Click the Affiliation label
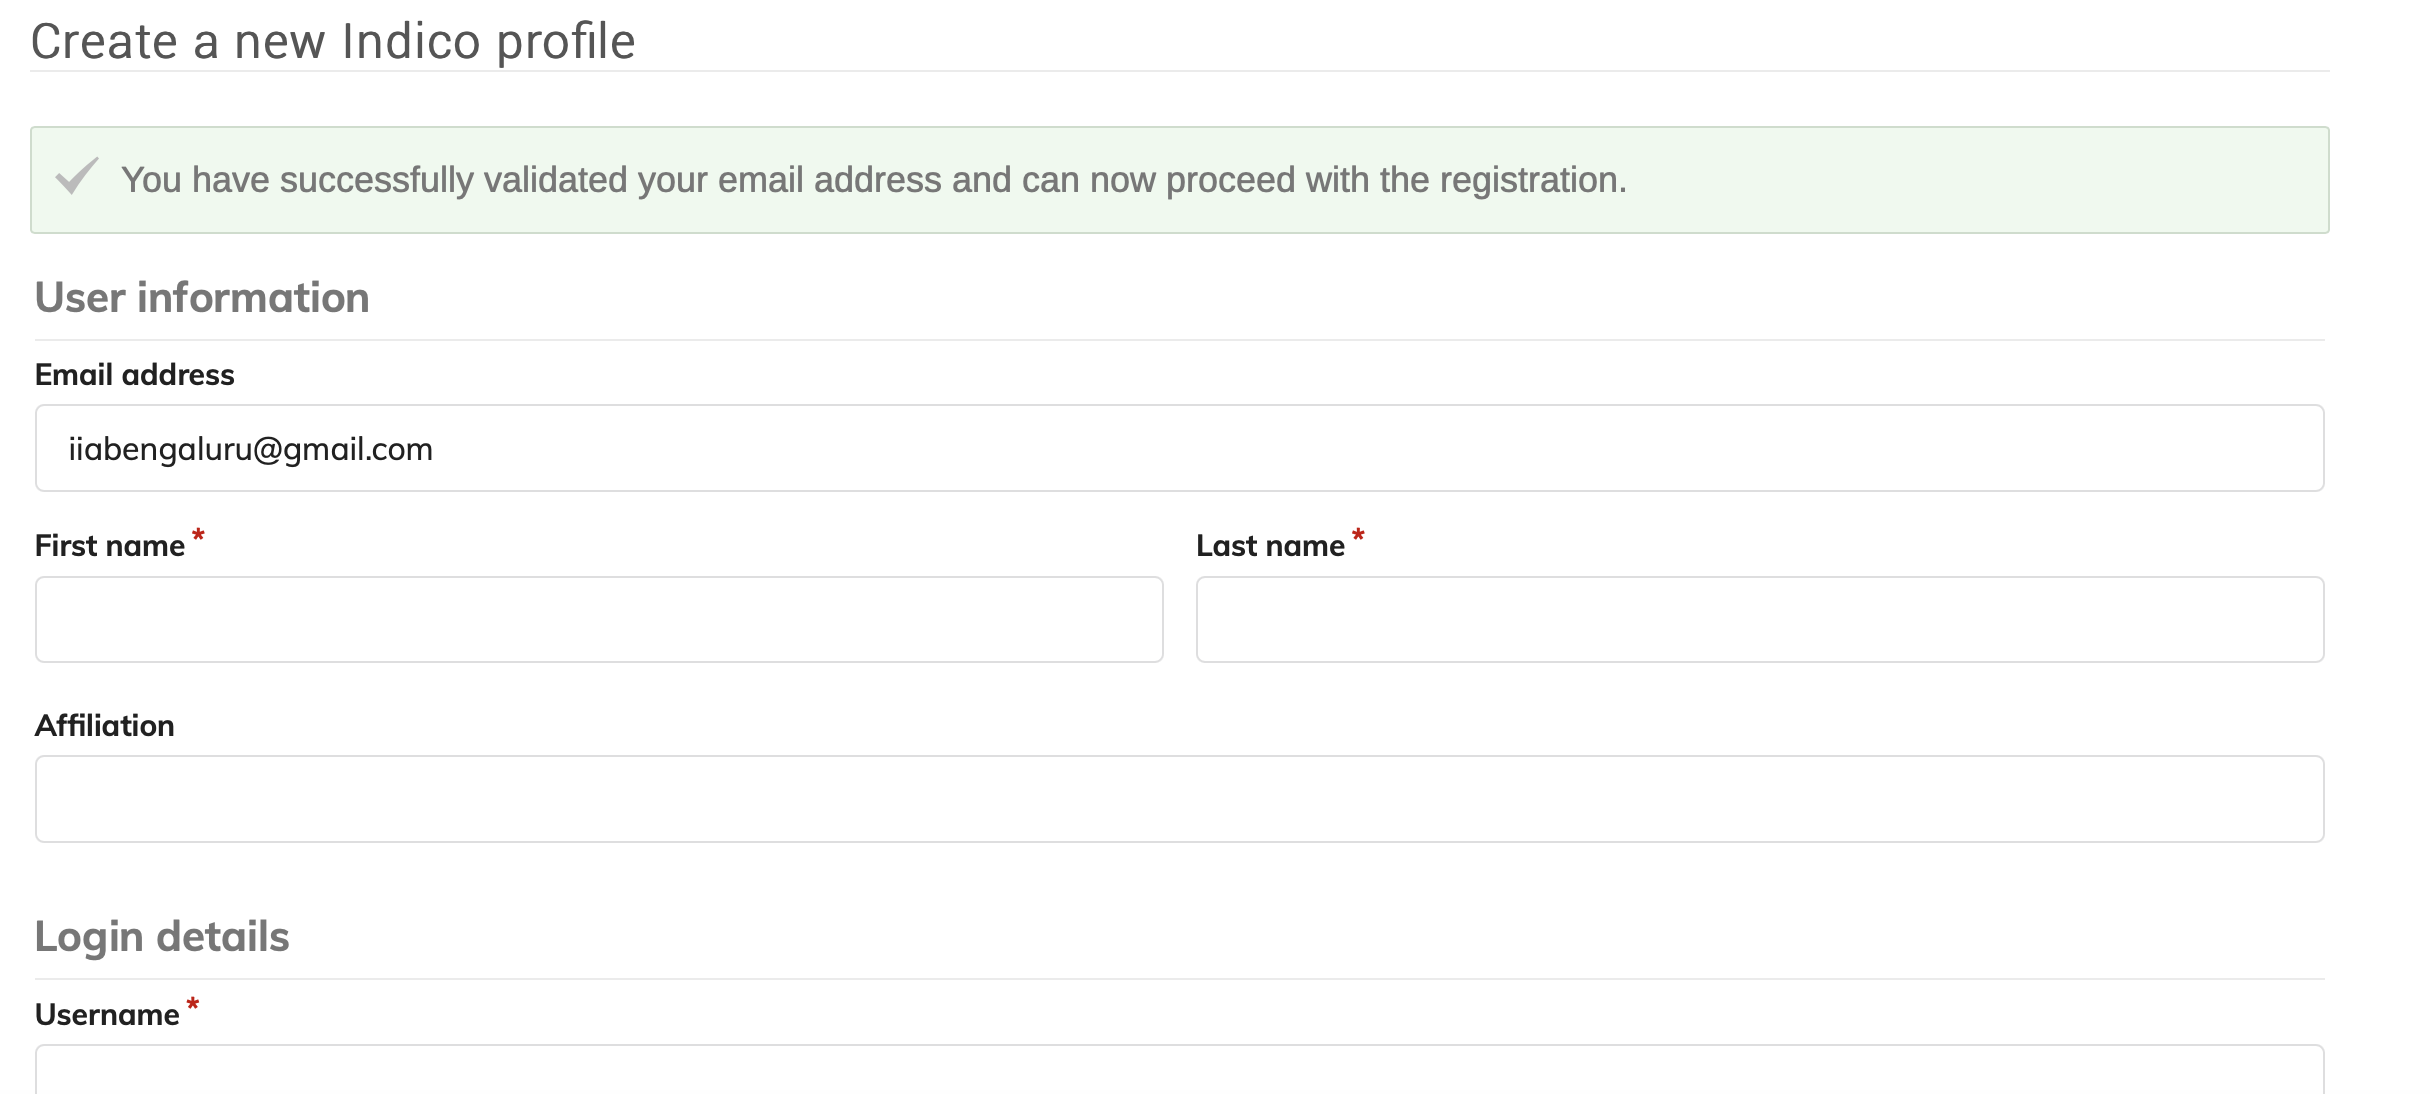 coord(105,726)
